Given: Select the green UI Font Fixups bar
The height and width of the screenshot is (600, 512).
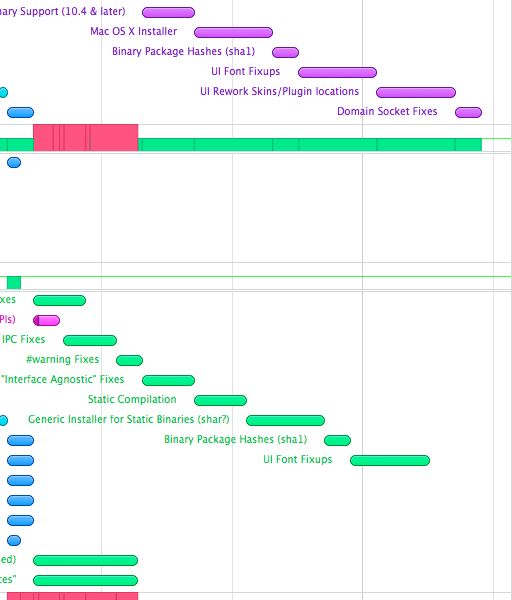Looking at the screenshot, I should click(390, 460).
